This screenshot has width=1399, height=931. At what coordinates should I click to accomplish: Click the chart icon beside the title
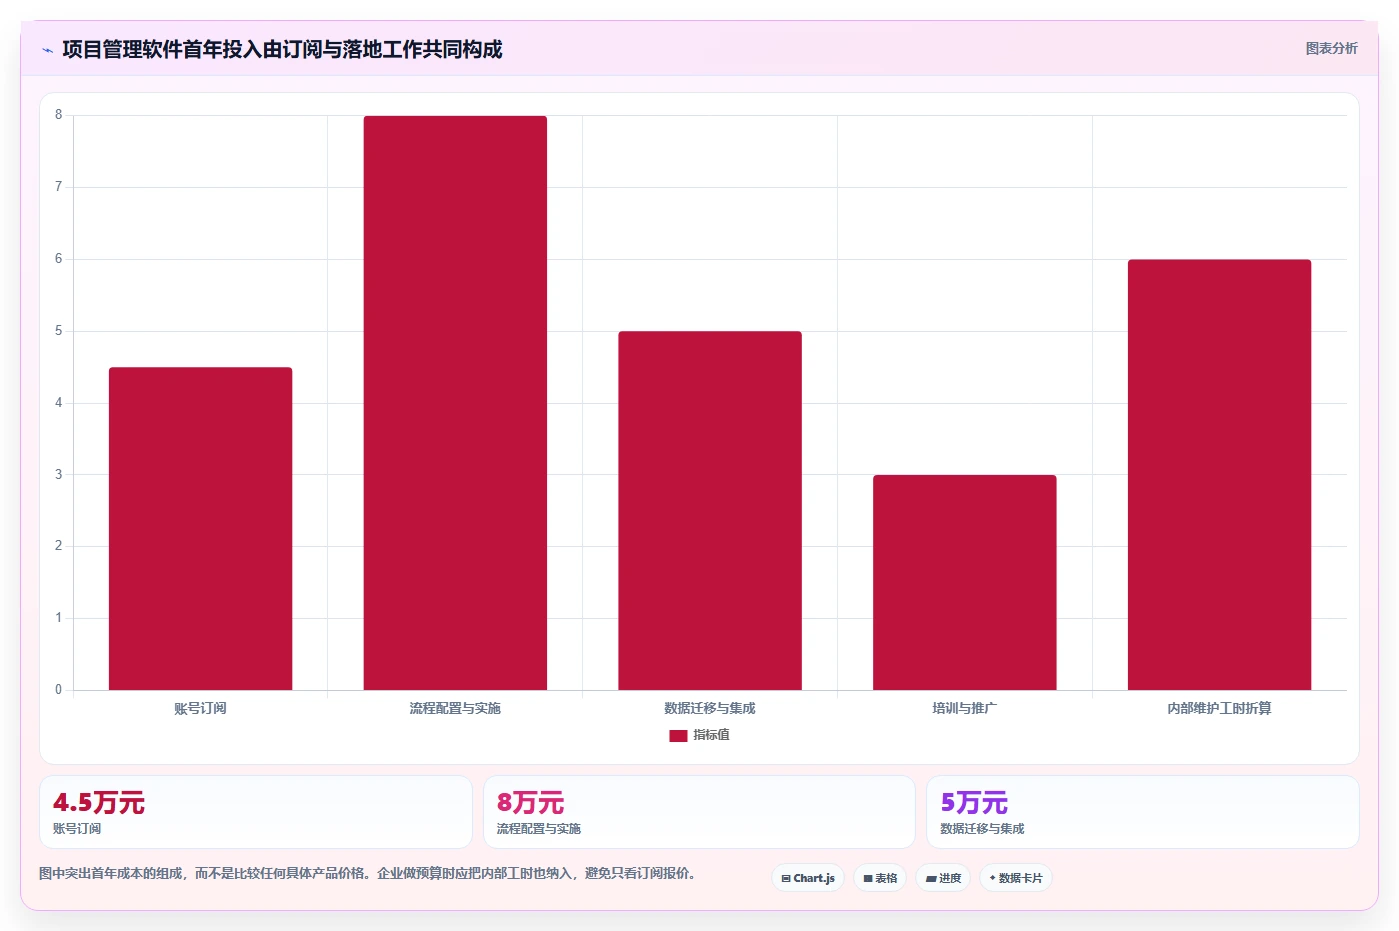click(47, 50)
